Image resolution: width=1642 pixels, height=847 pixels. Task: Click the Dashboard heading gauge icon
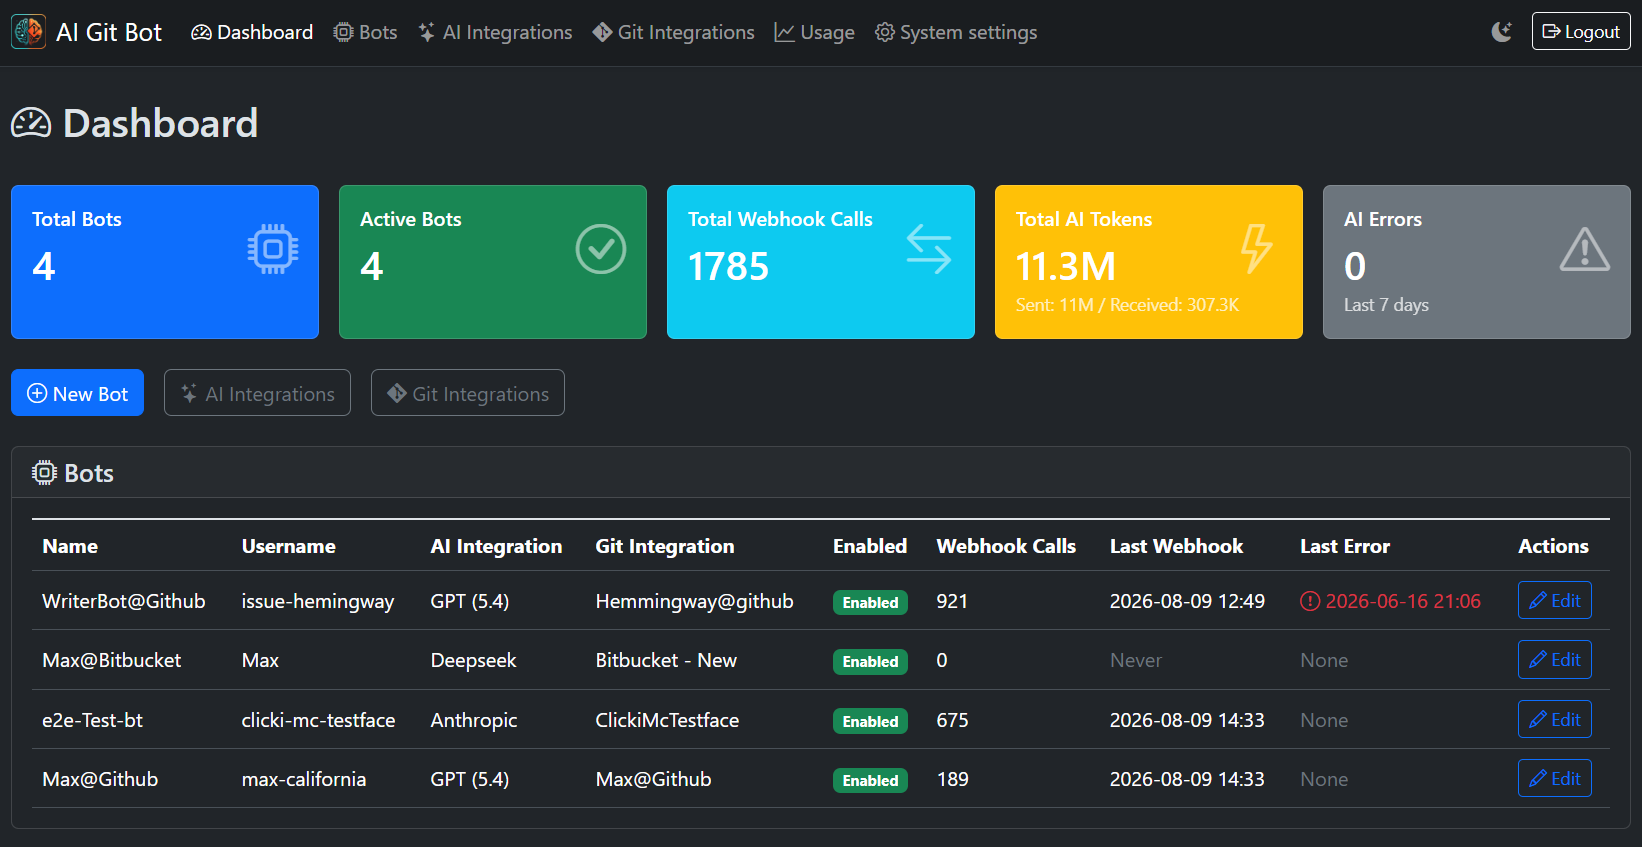coord(31,124)
